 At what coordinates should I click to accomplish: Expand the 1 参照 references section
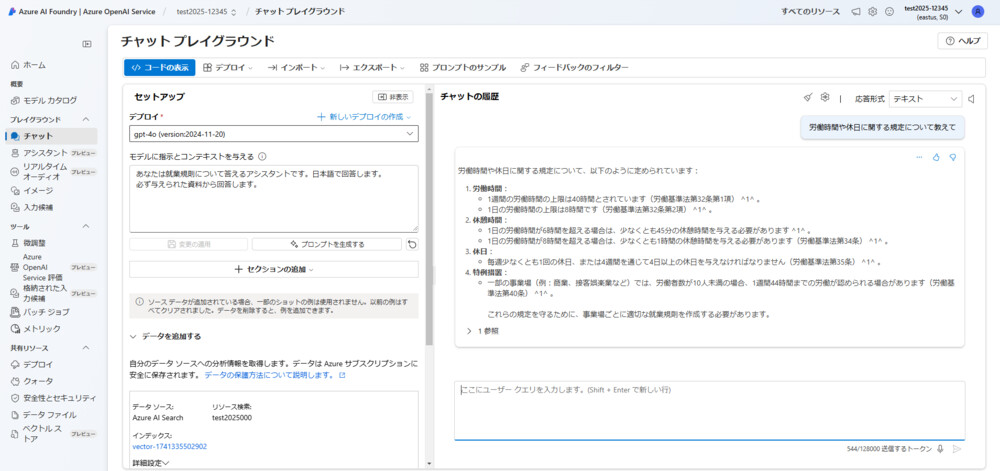483,331
